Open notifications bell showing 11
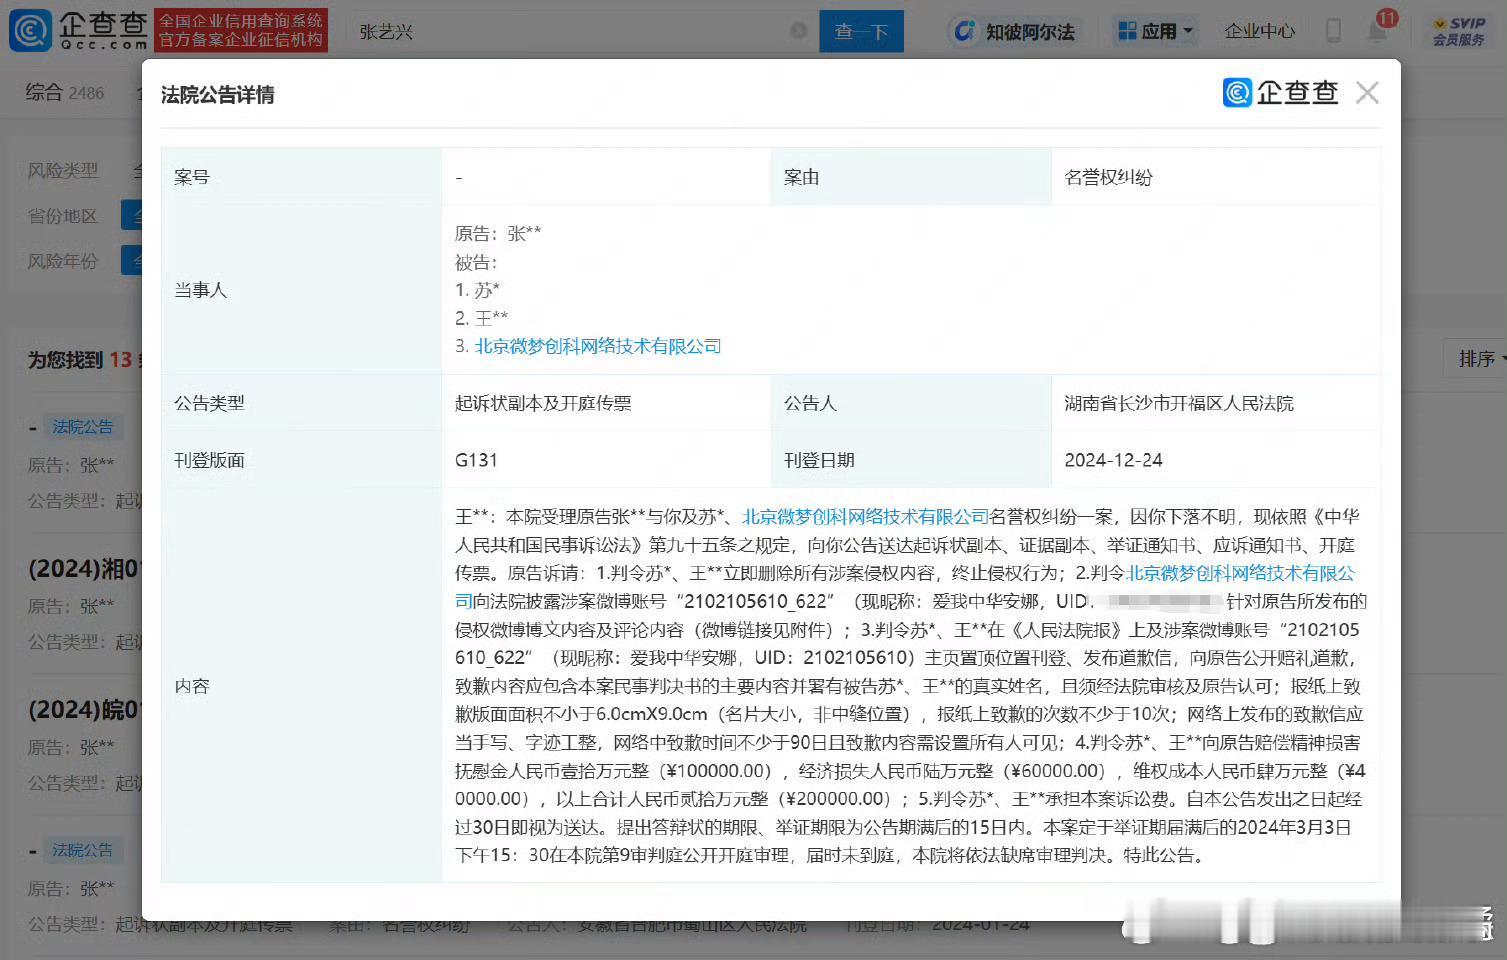Image resolution: width=1507 pixels, height=960 pixels. click(x=1378, y=30)
